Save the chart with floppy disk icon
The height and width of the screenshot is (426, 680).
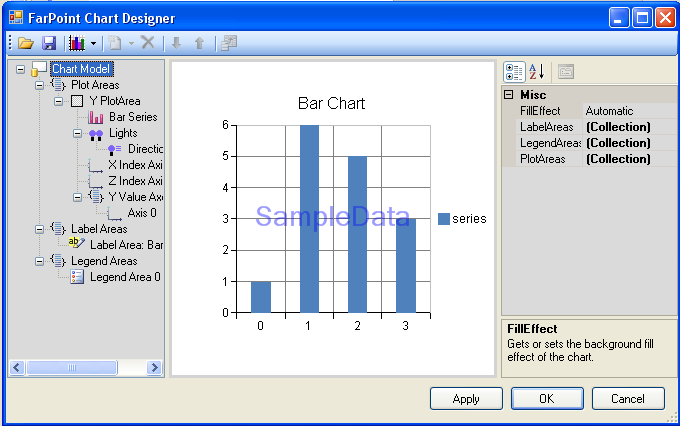[49, 43]
